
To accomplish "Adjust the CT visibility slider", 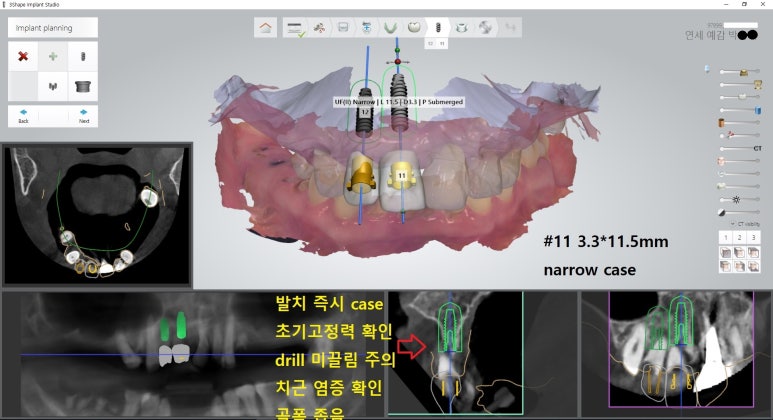I will (739, 148).
